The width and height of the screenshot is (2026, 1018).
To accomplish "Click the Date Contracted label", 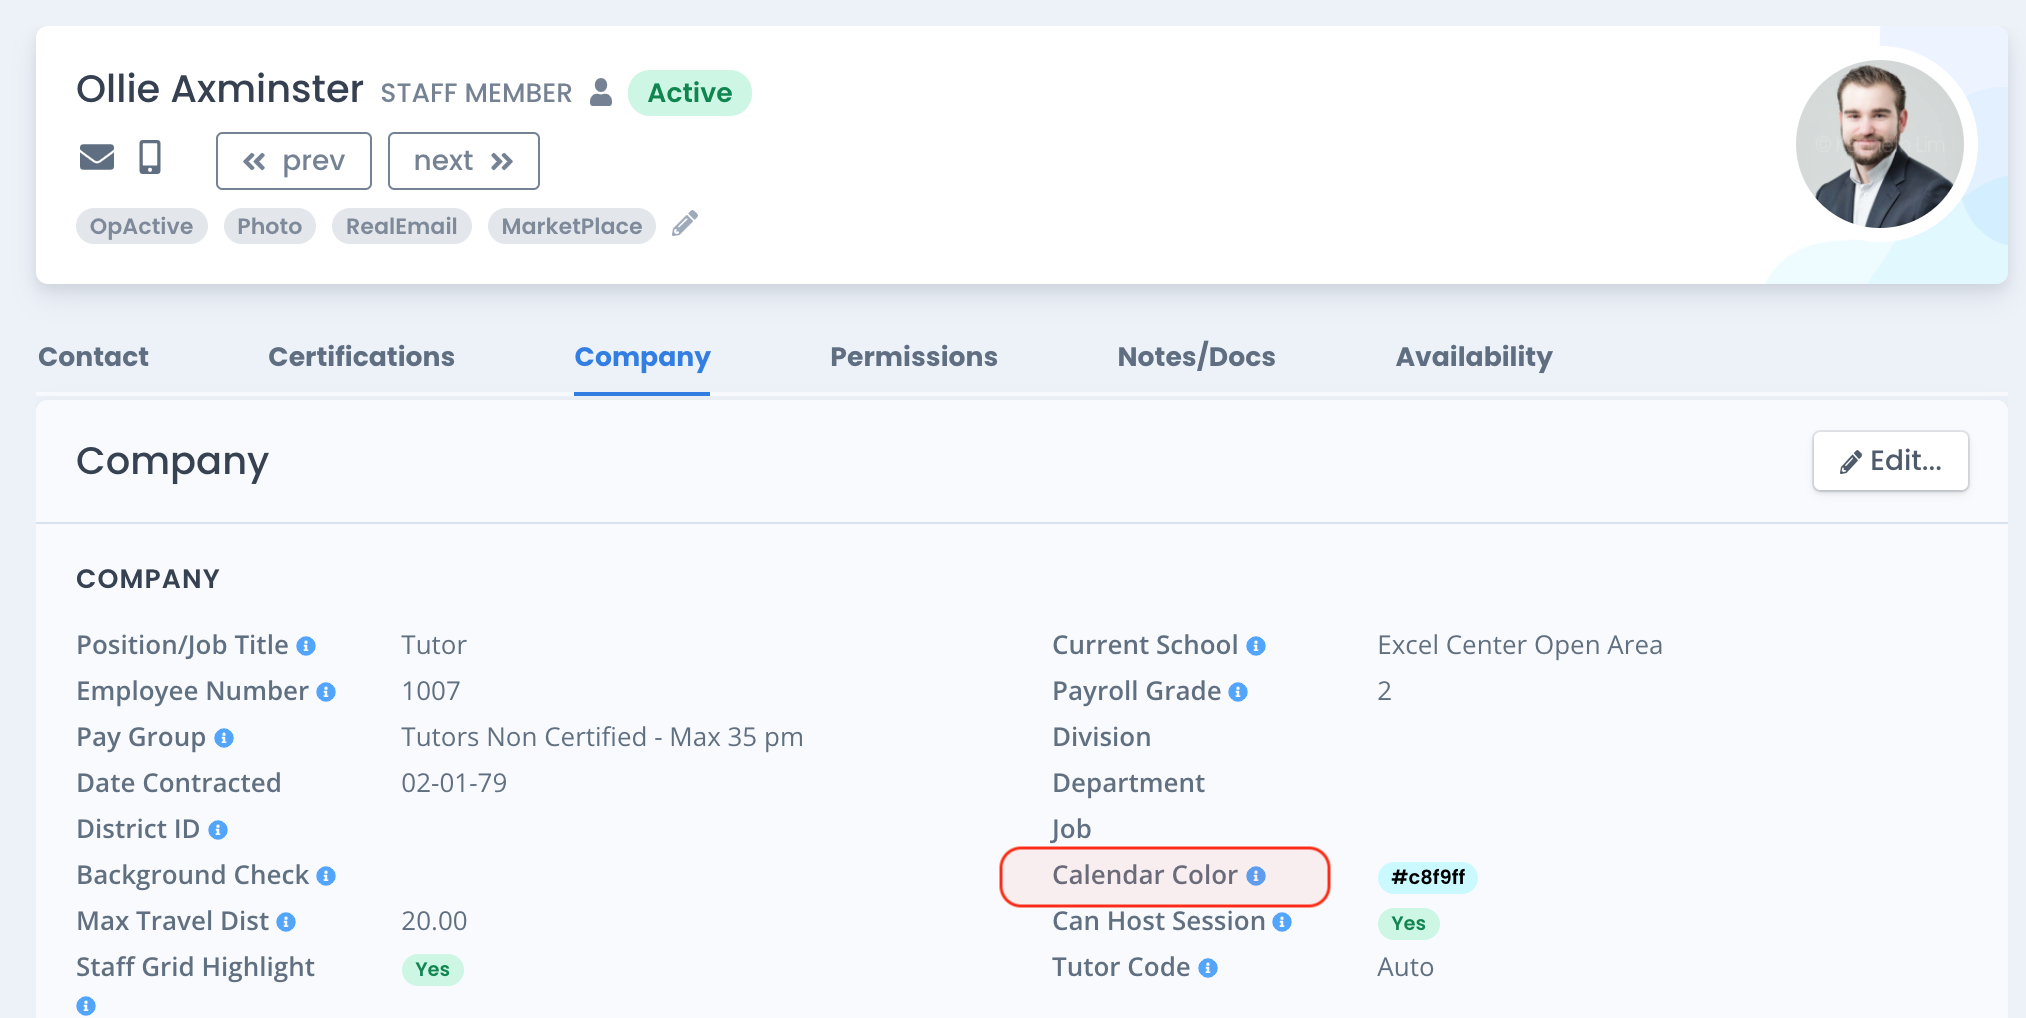I will pos(179,783).
